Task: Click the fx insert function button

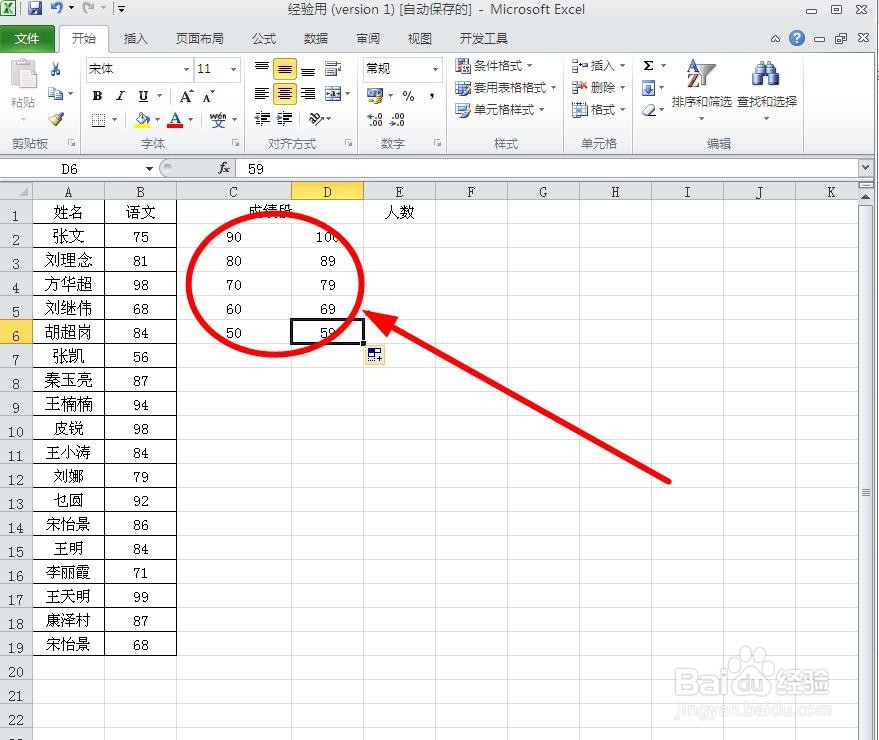Action: click(224, 168)
